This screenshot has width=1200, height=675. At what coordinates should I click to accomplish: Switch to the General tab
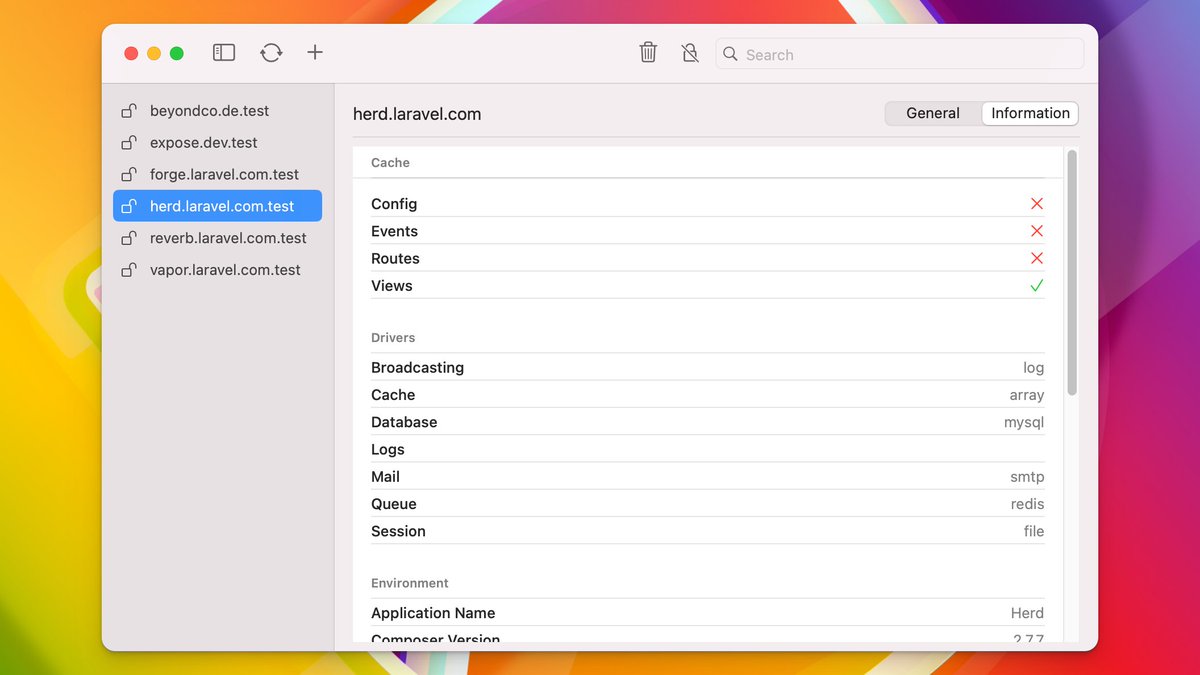[933, 113]
